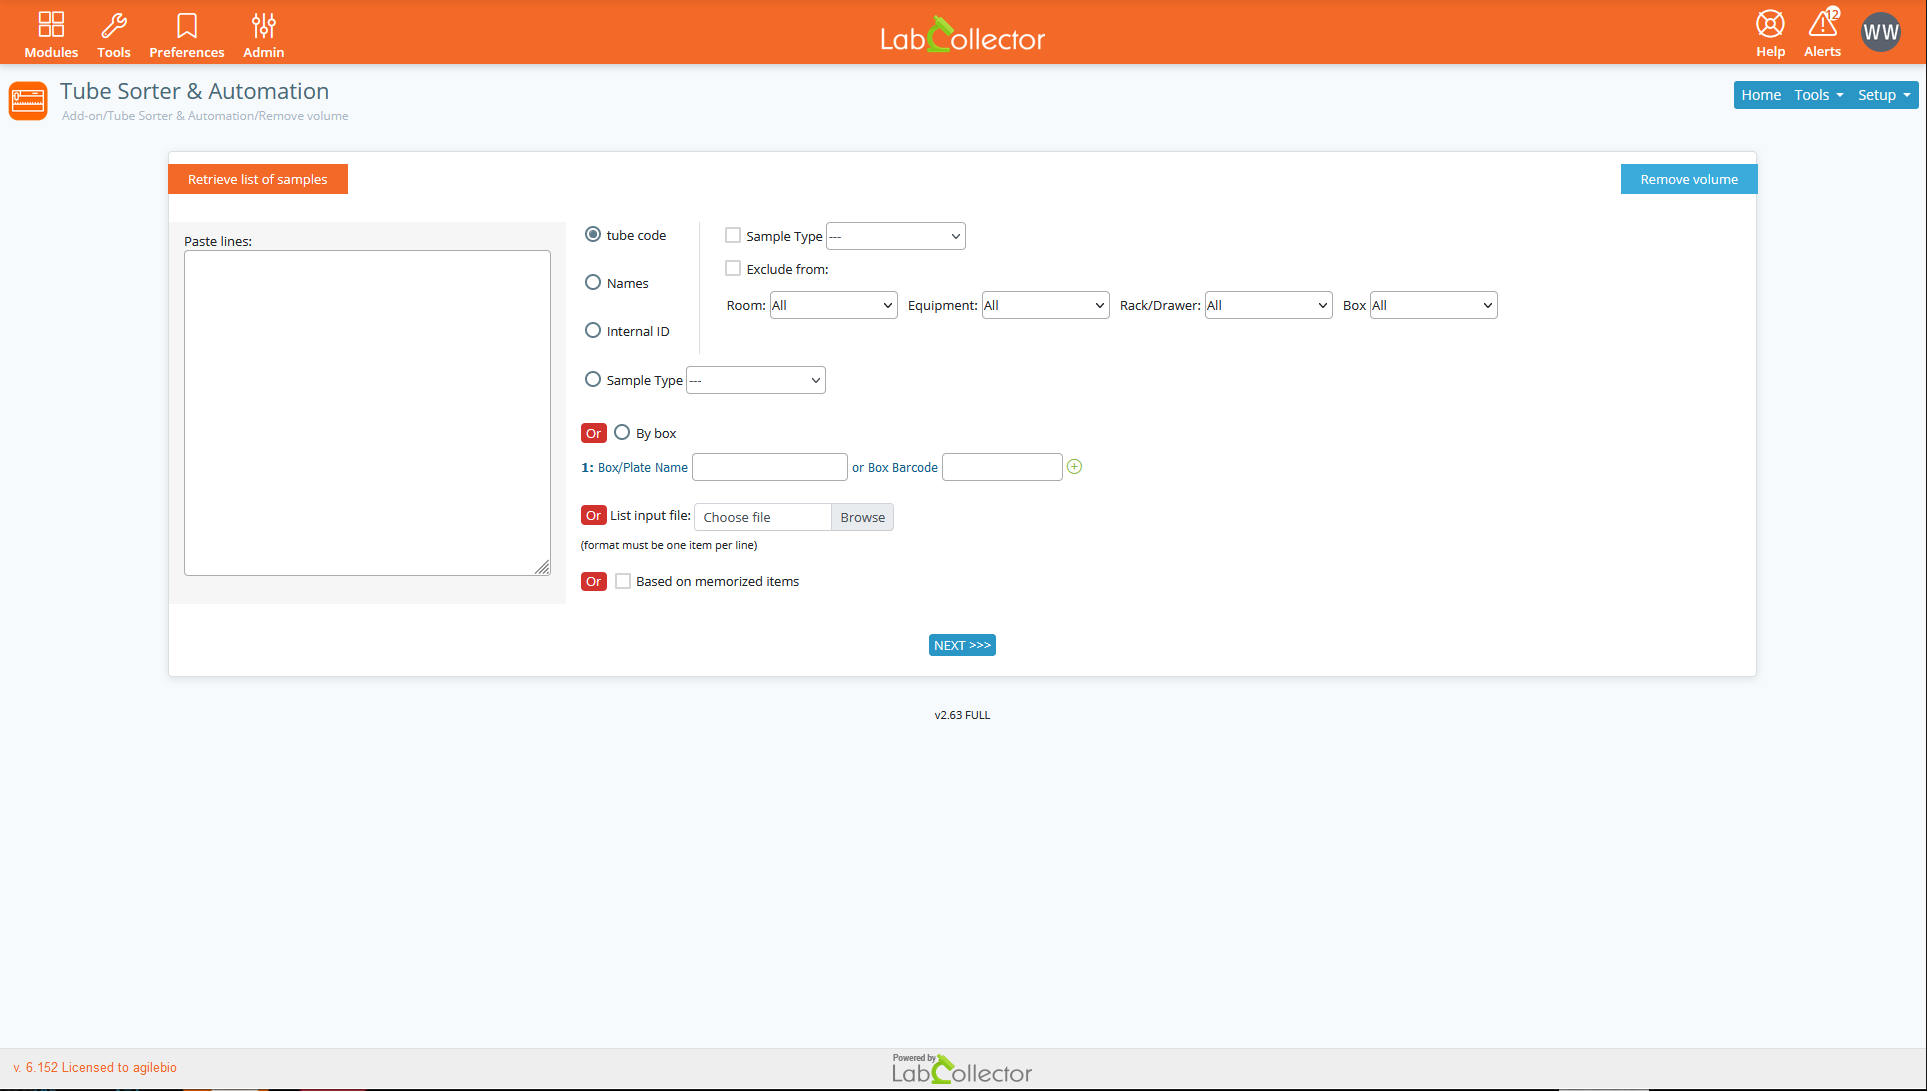Select the By box radio button
Viewport: 1927px width, 1091px height.
click(x=622, y=432)
